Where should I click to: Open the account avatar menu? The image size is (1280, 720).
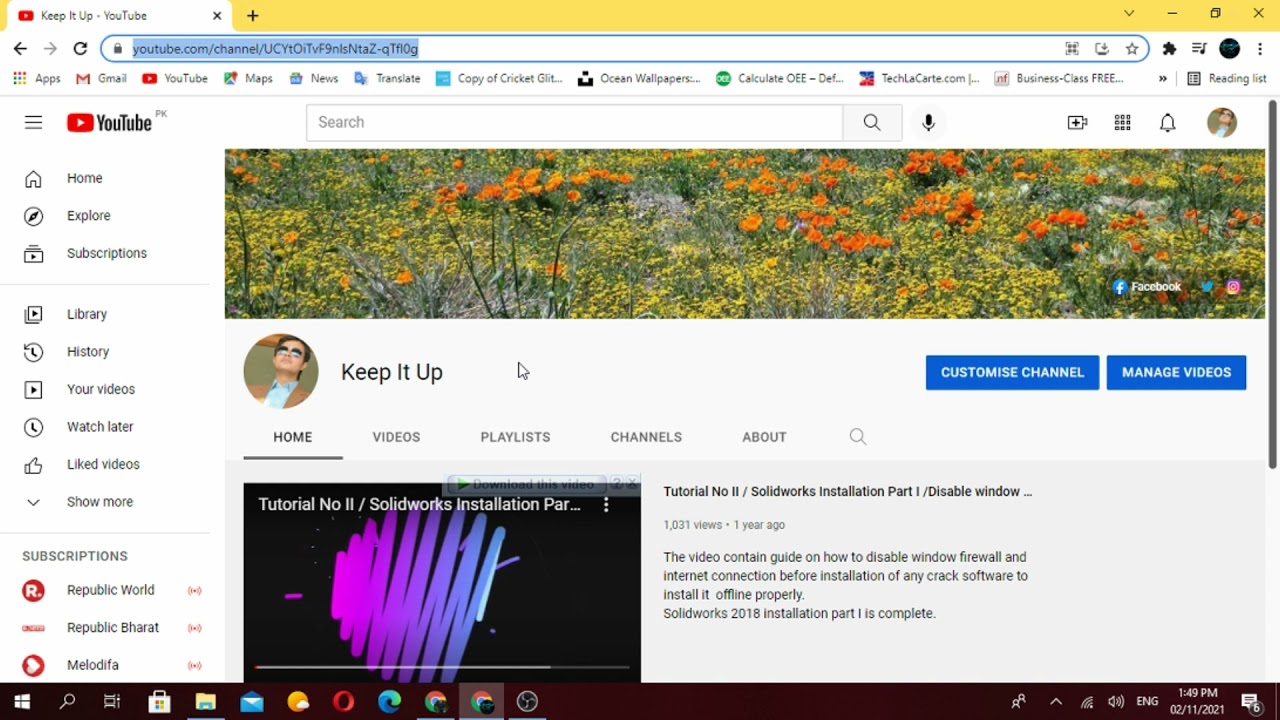click(x=1222, y=122)
